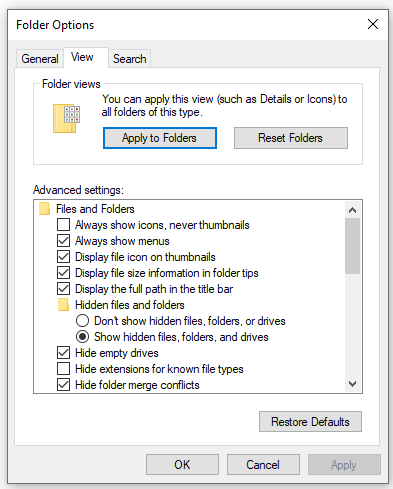
Task: Click the Folder Options title text
Action: (x=55, y=25)
